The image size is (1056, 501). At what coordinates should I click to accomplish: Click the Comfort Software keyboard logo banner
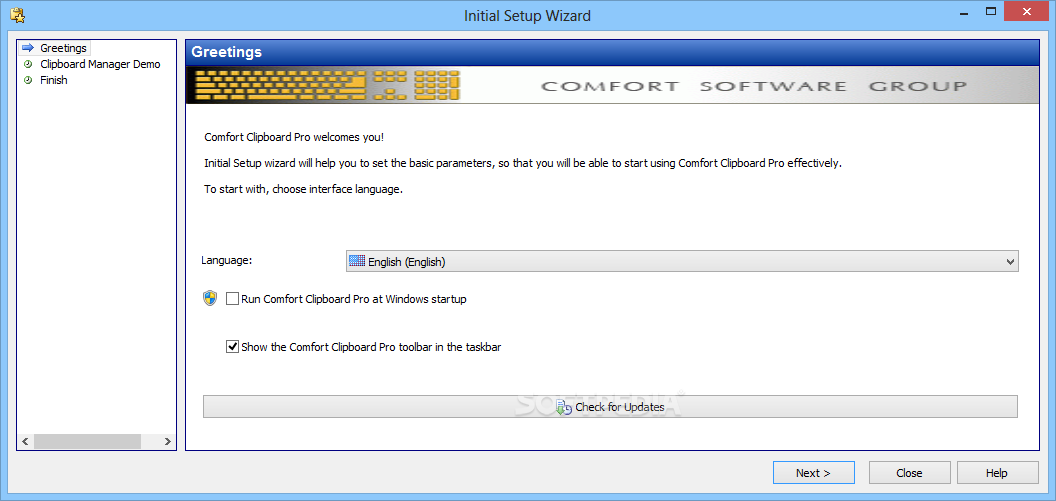(612, 85)
